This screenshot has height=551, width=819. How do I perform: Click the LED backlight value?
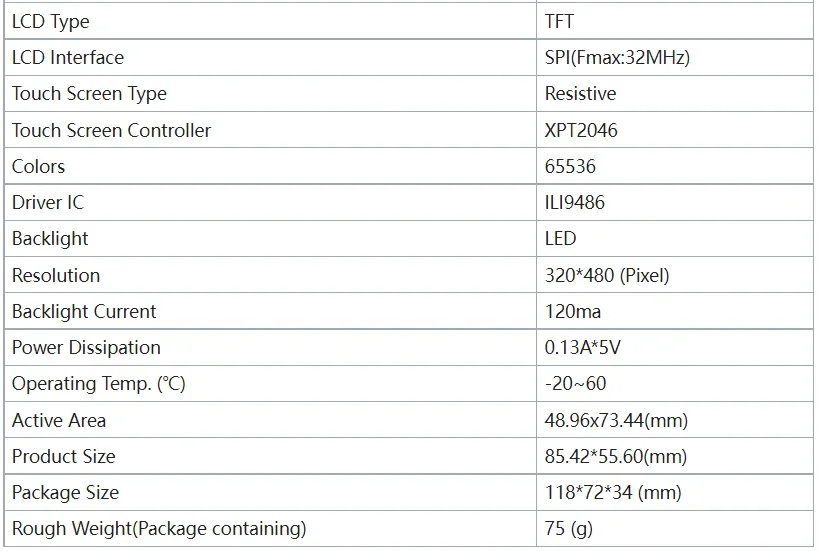(560, 238)
